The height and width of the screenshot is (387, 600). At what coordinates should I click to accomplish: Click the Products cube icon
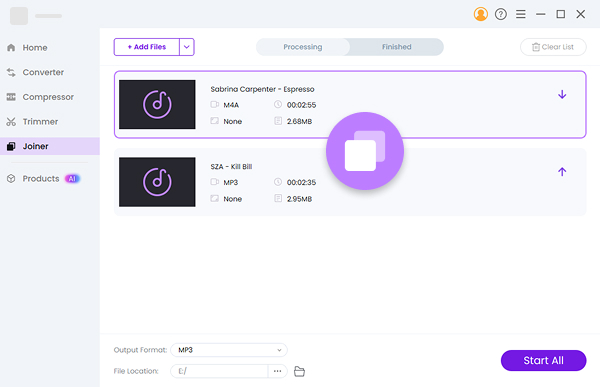[x=11, y=179]
